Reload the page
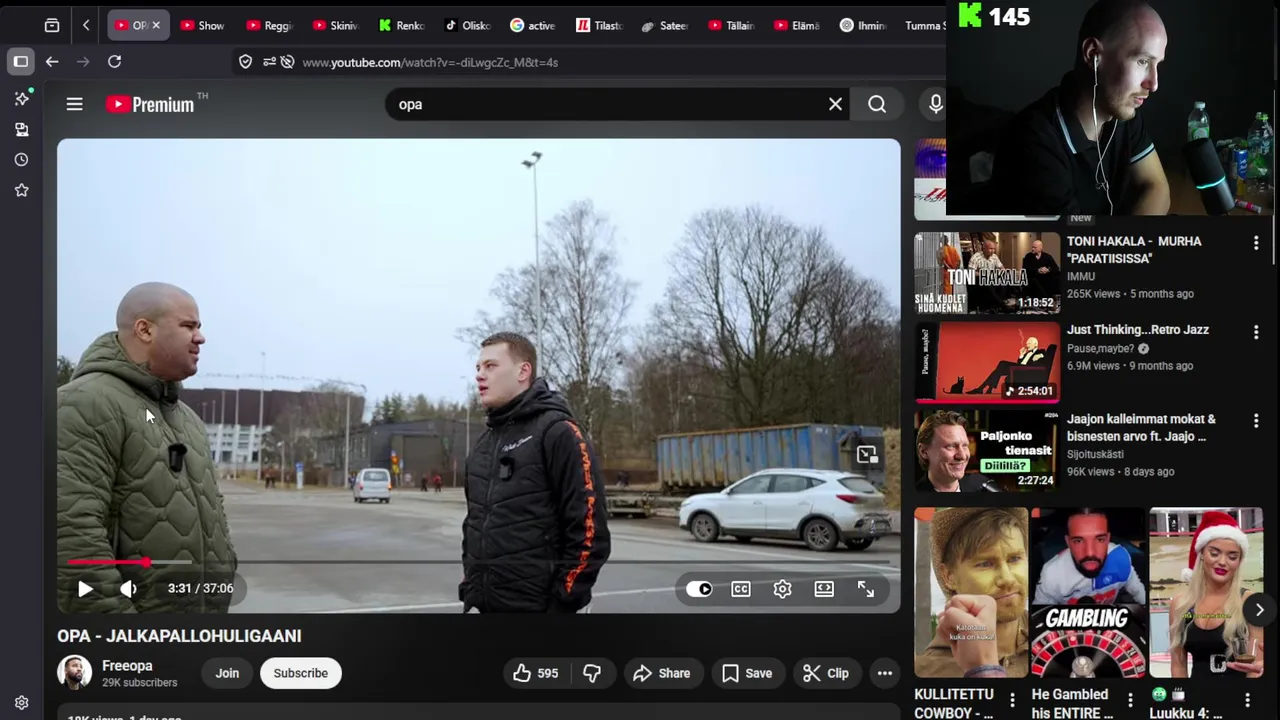Viewport: 1280px width, 720px height. pyautogui.click(x=114, y=62)
